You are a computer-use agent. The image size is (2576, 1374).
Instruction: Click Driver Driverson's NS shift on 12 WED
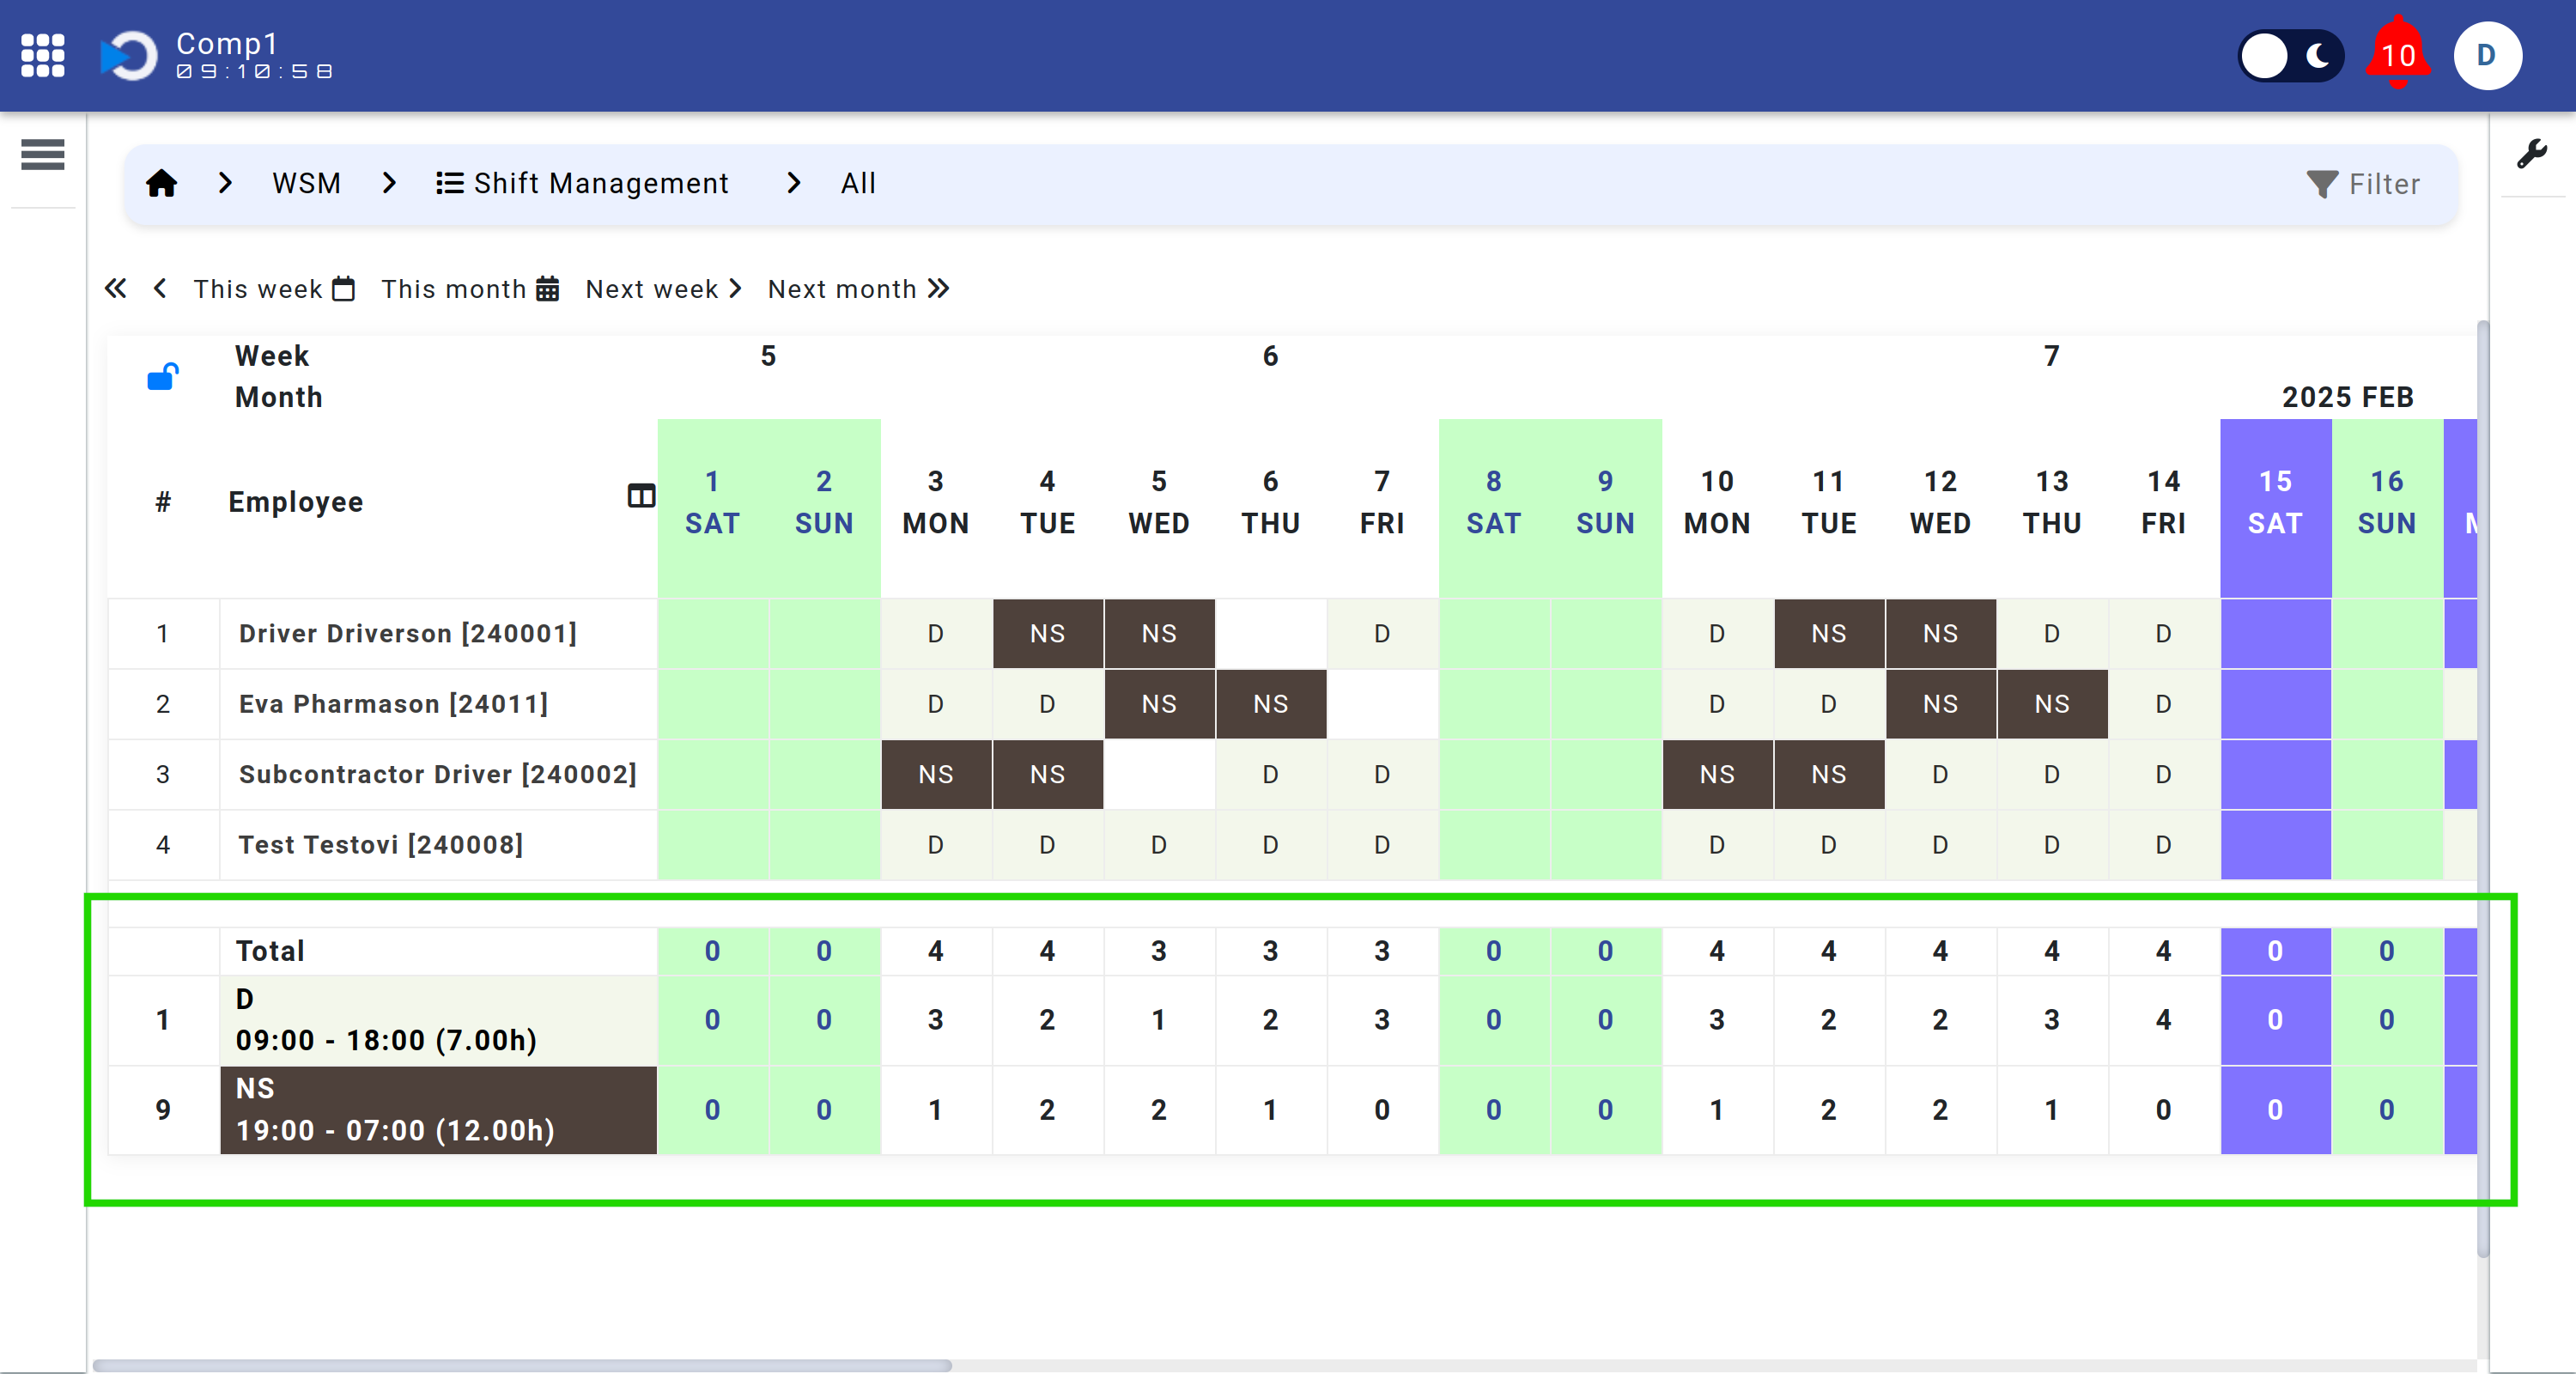(1940, 633)
